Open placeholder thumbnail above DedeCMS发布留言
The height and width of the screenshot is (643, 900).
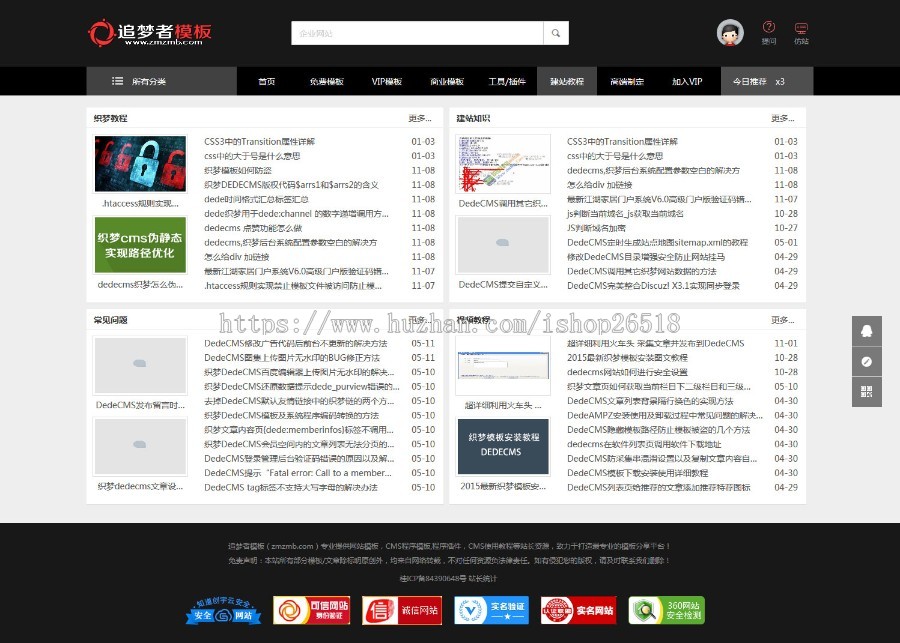[x=140, y=365]
